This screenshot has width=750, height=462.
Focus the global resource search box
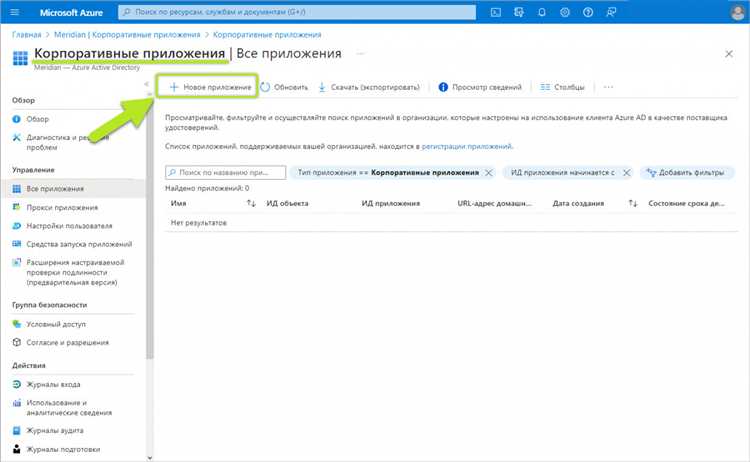[x=297, y=12]
